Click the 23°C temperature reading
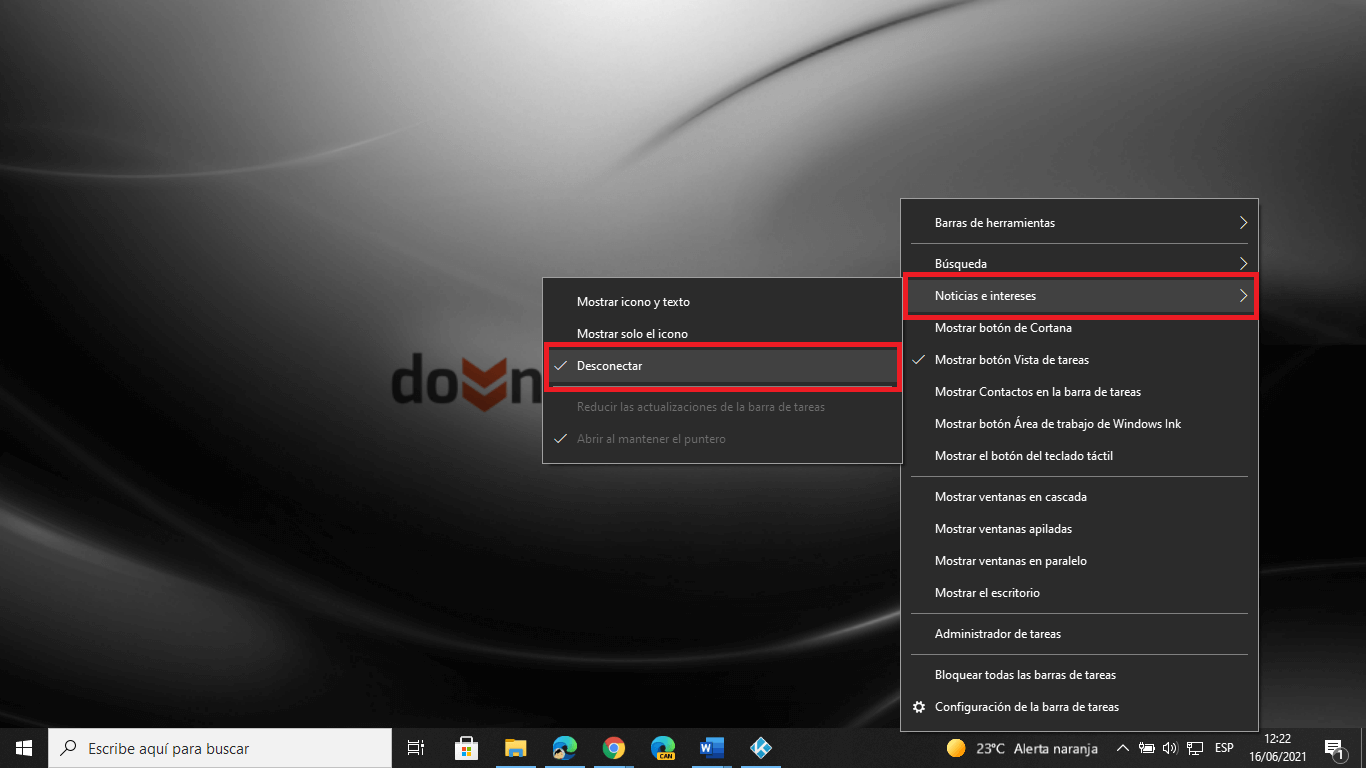 [x=990, y=748]
